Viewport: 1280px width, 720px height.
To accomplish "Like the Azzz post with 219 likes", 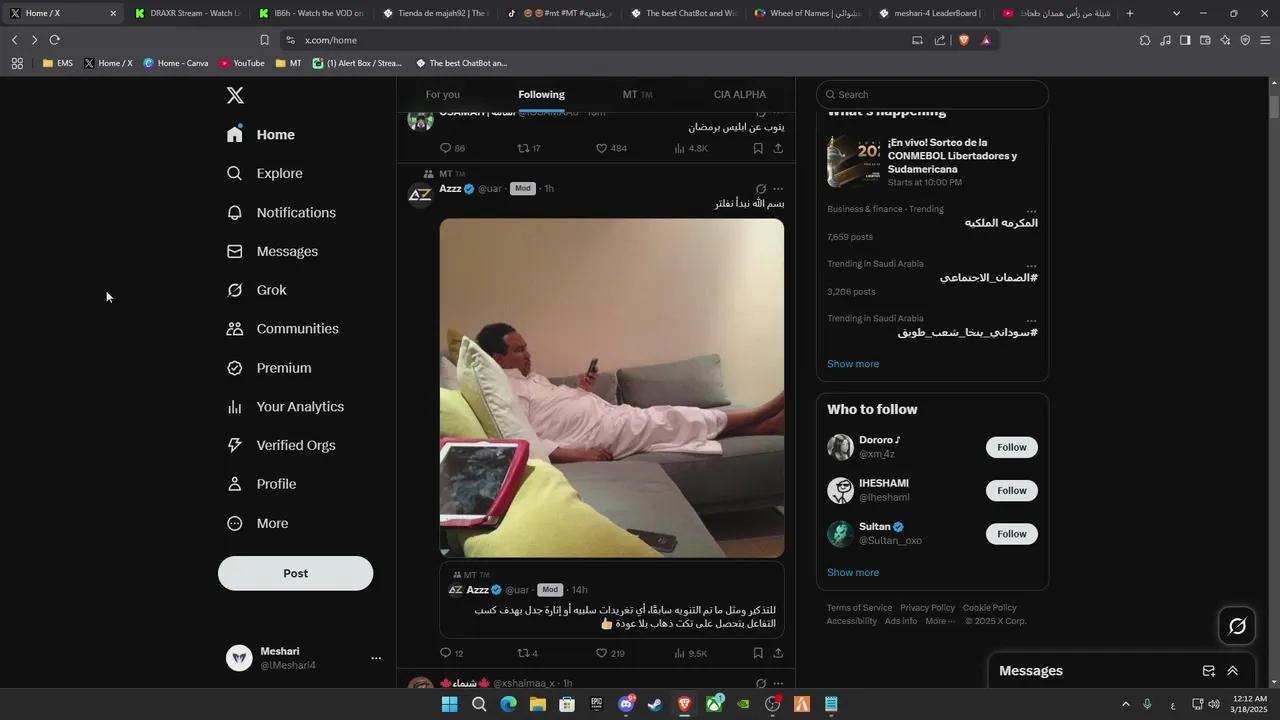I will pyautogui.click(x=610, y=653).
